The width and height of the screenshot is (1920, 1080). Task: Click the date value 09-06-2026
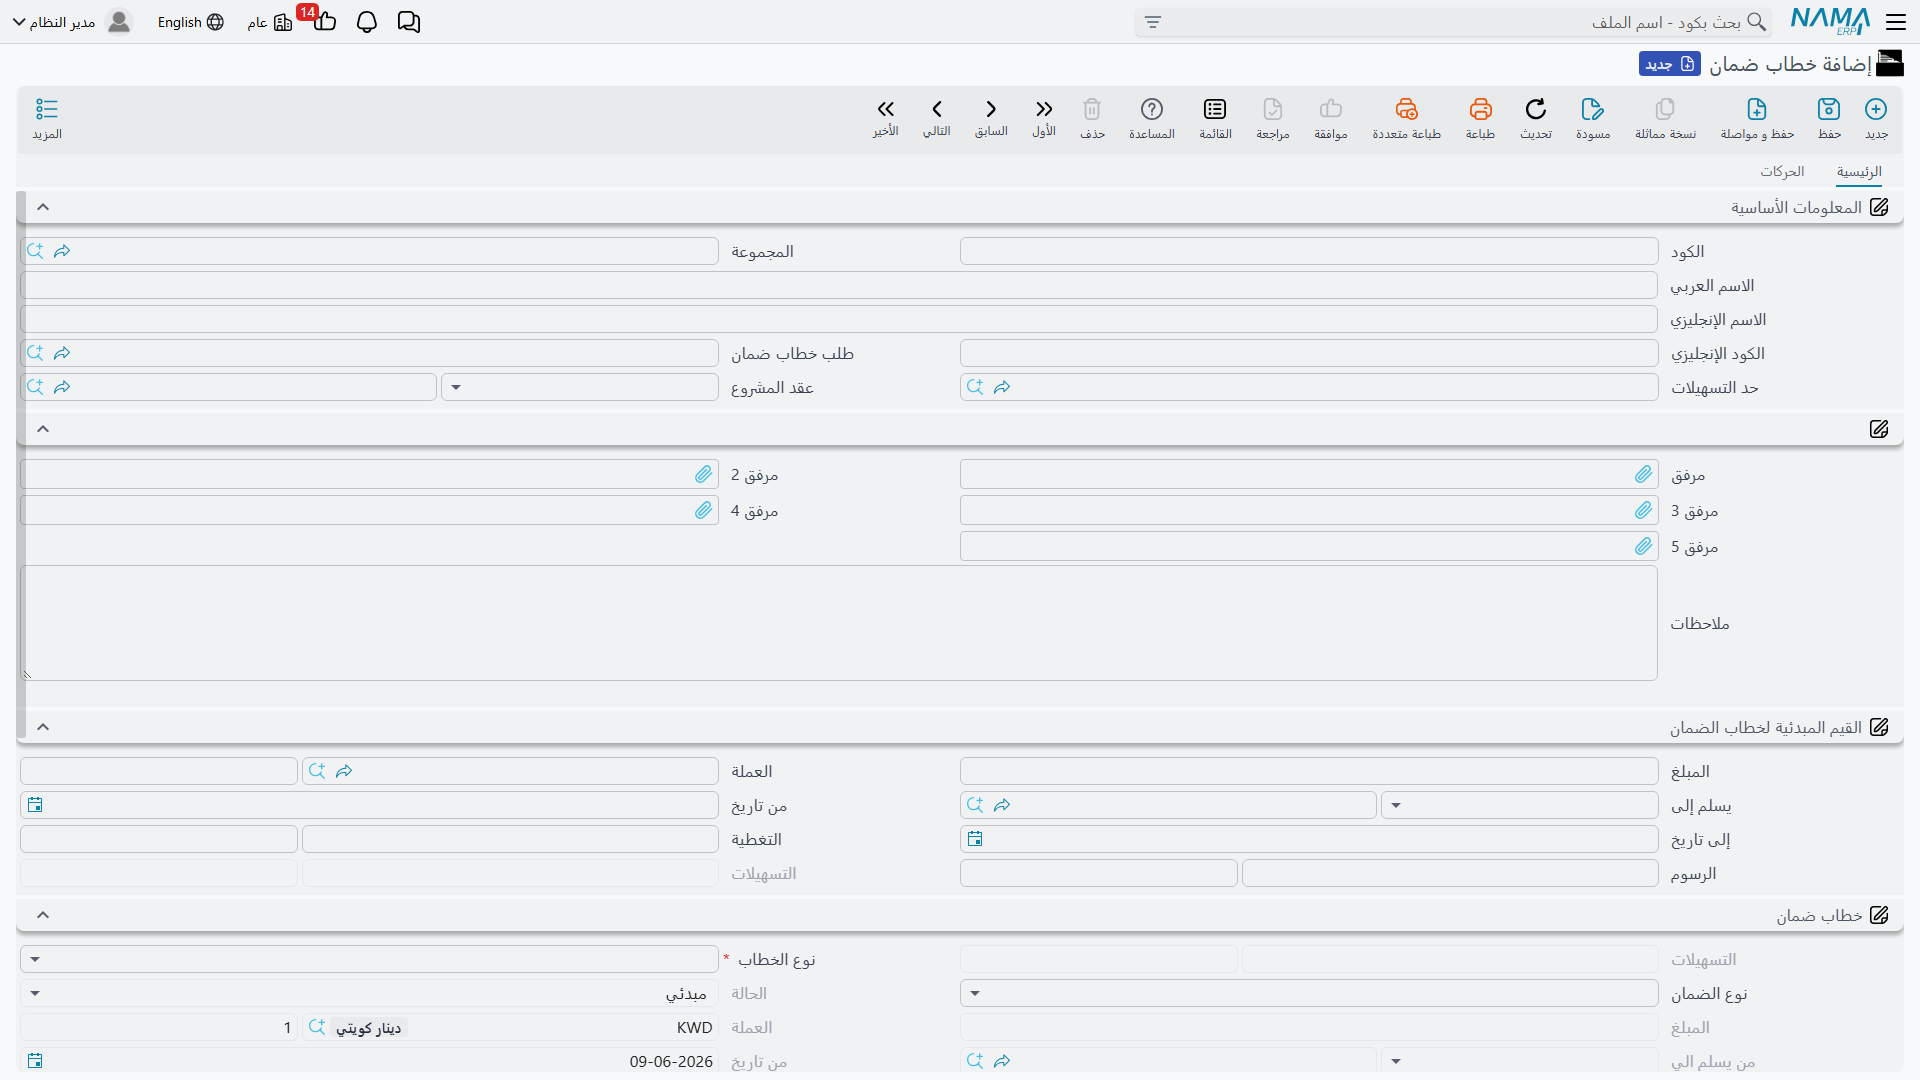pos(671,1061)
